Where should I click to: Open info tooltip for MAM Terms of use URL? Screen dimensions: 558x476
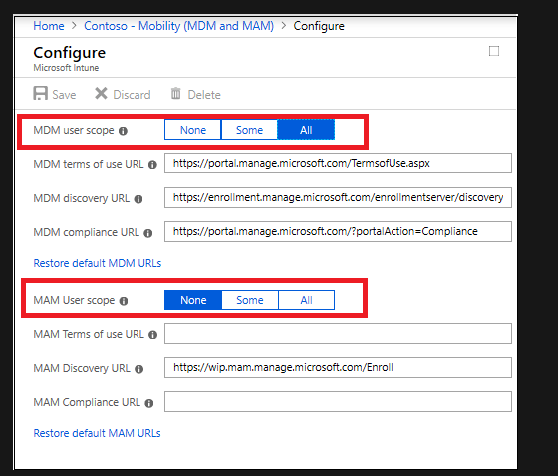(152, 335)
